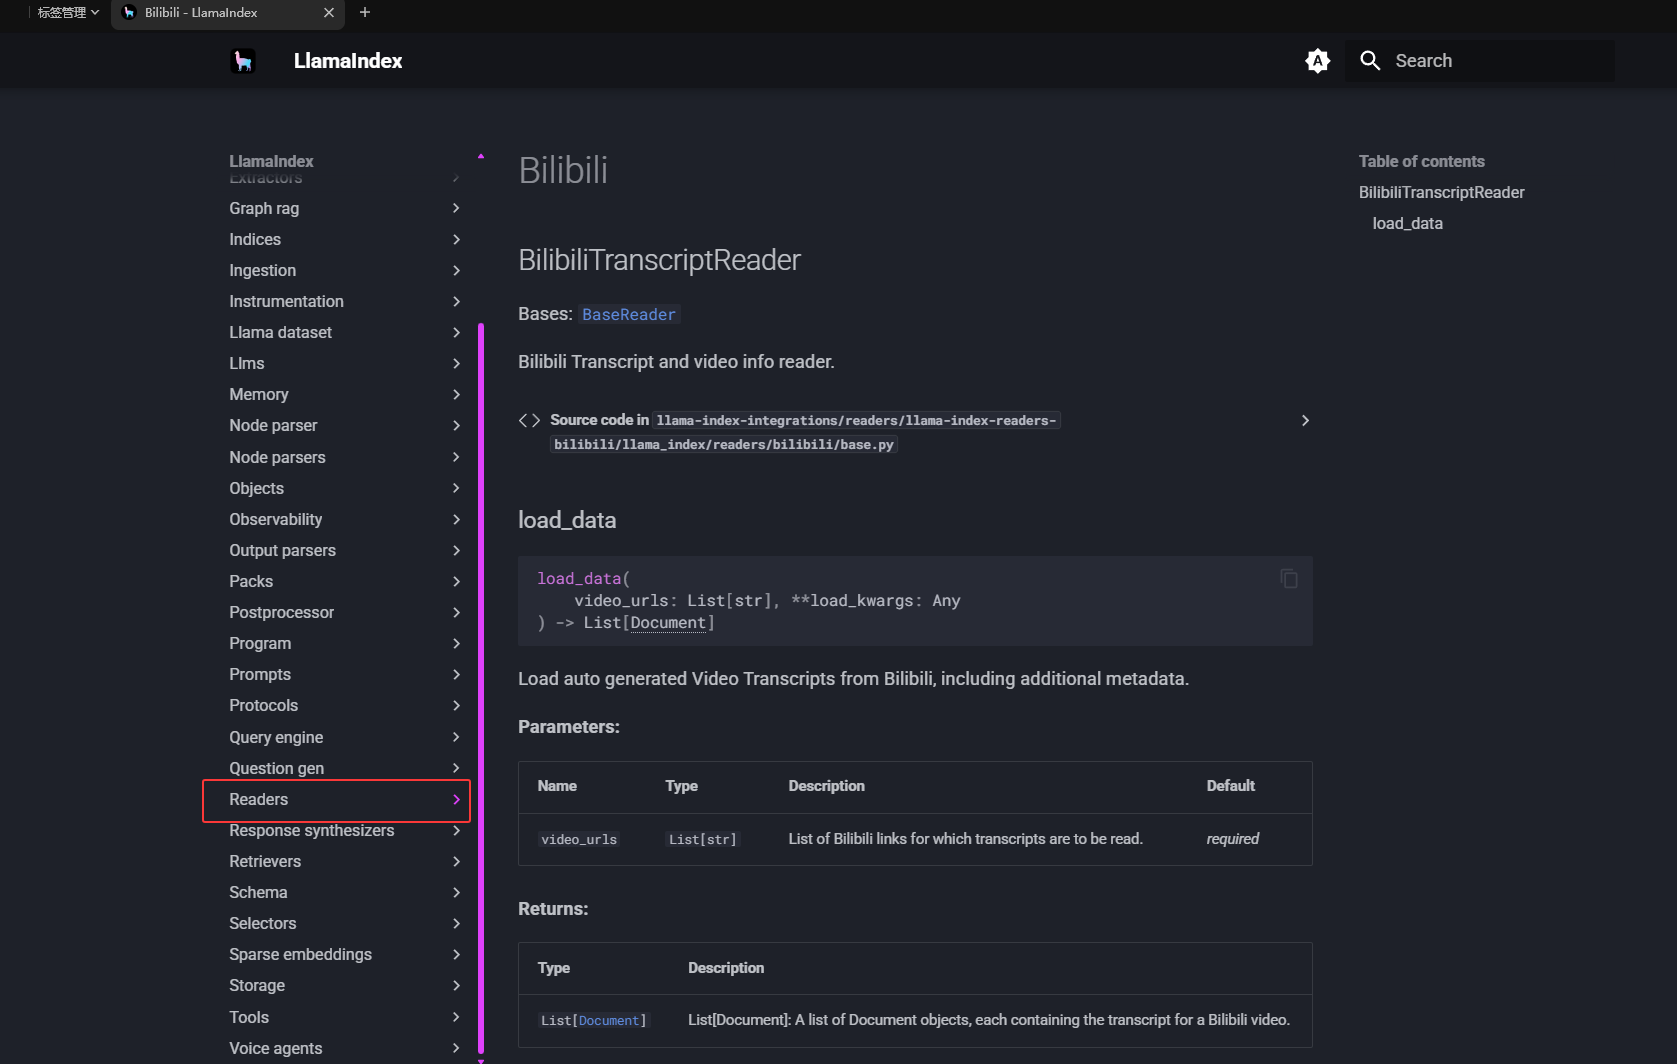Screen dimensions: 1677x1064
Task: Select Sparse embeddings in the sidebar
Action: [300, 954]
